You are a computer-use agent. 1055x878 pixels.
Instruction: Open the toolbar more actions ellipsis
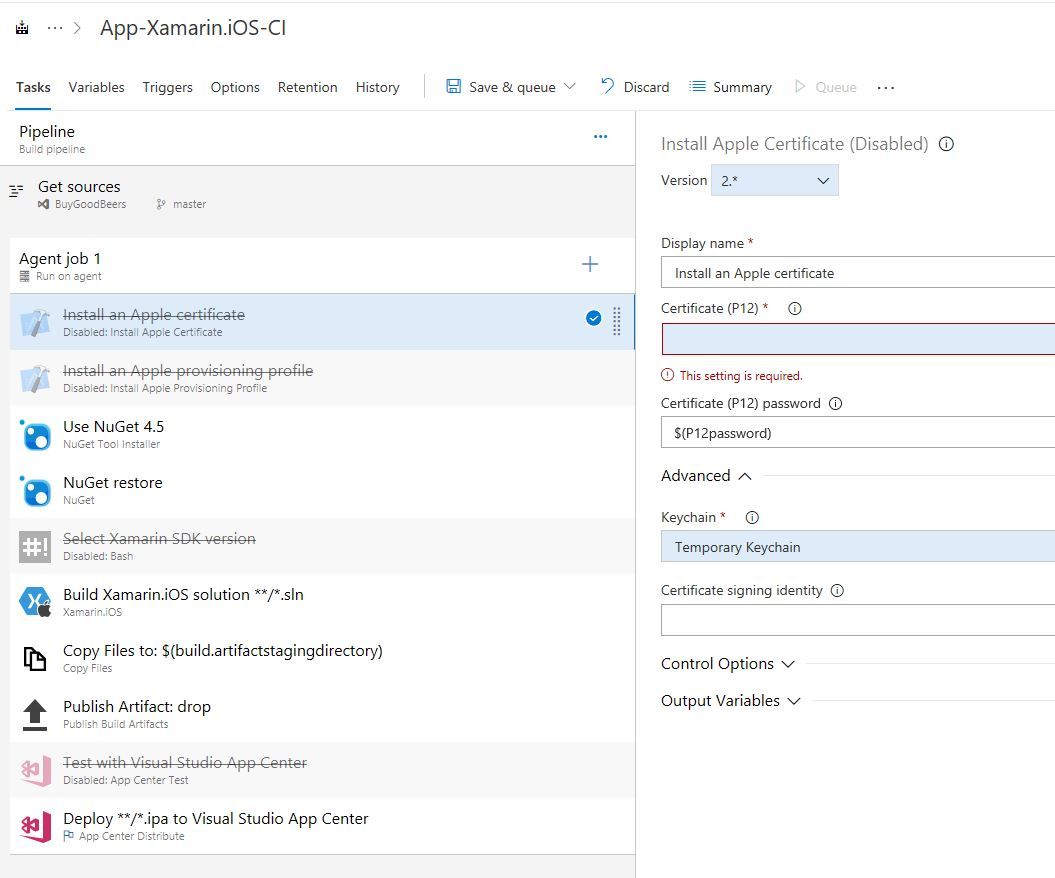(885, 87)
